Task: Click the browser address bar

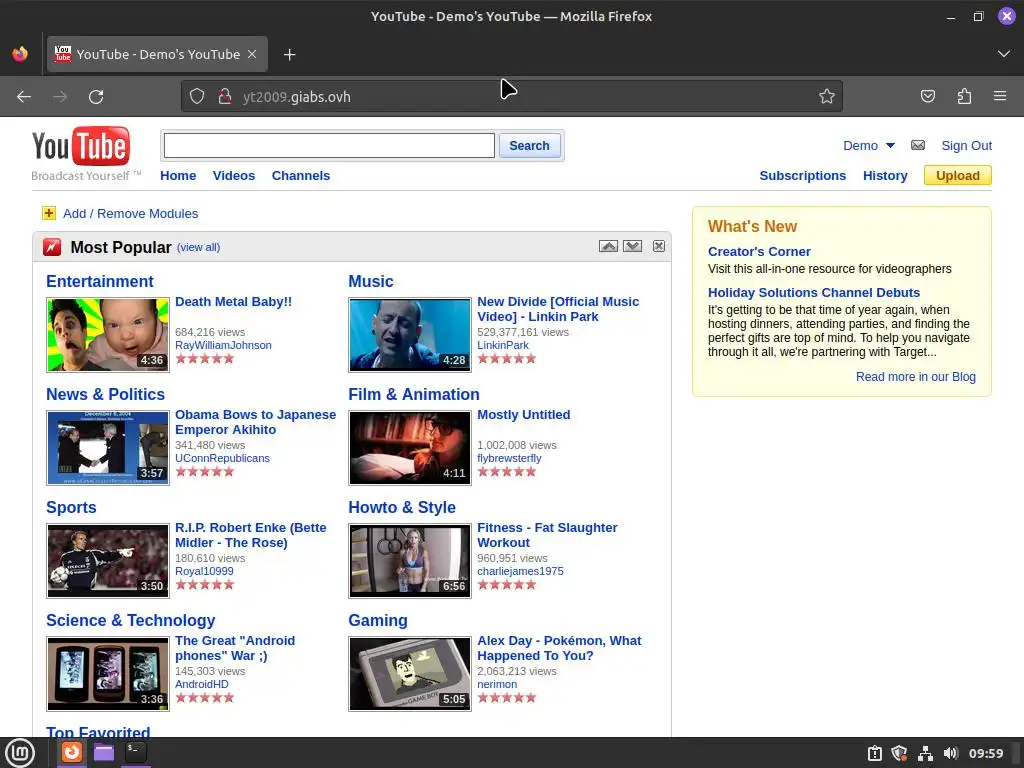Action: pos(512,97)
